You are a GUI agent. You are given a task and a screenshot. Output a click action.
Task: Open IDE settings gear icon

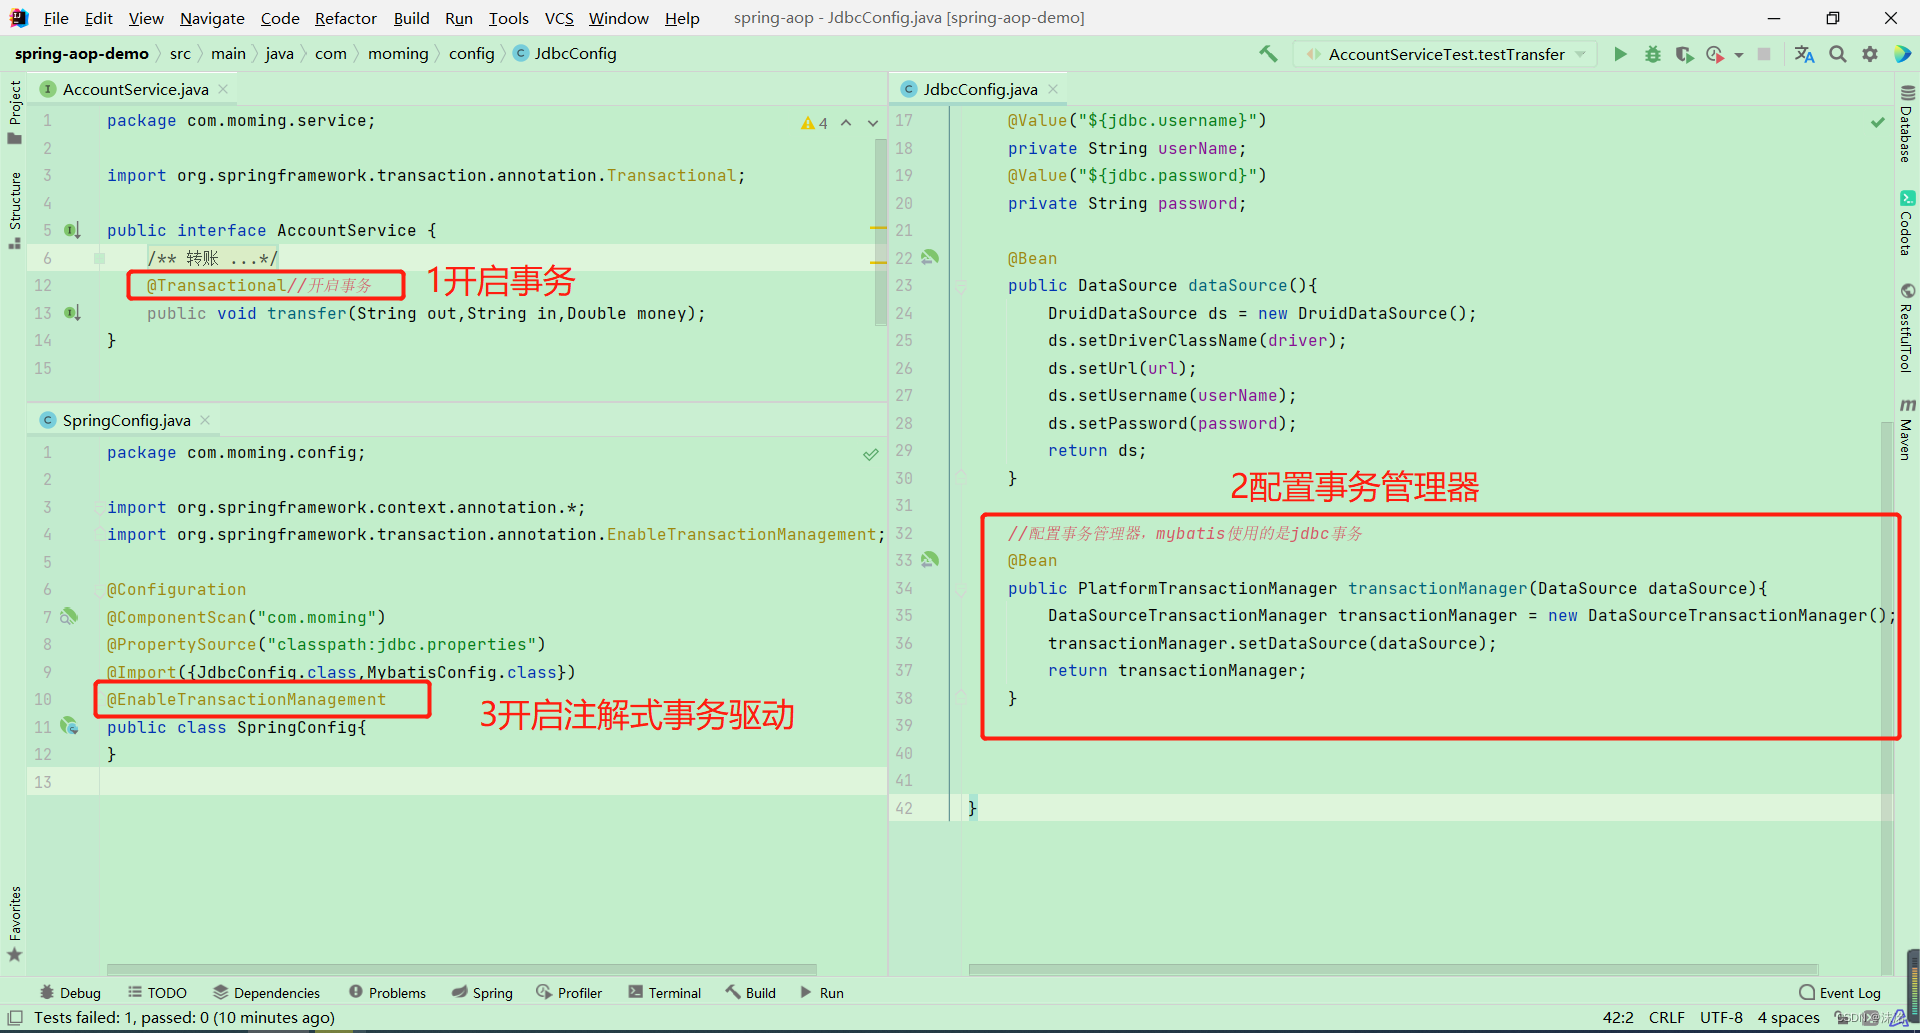coord(1870,54)
